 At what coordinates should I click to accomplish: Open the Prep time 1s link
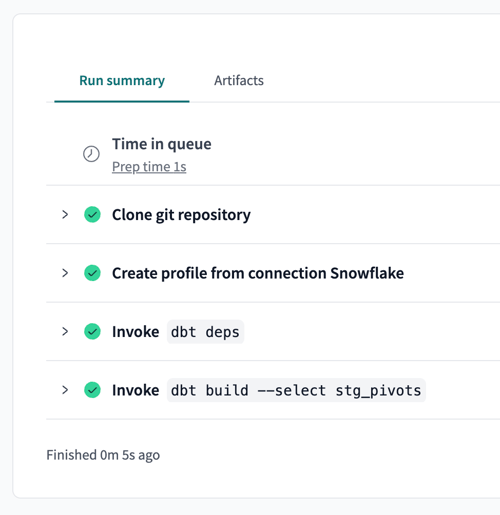pos(149,167)
